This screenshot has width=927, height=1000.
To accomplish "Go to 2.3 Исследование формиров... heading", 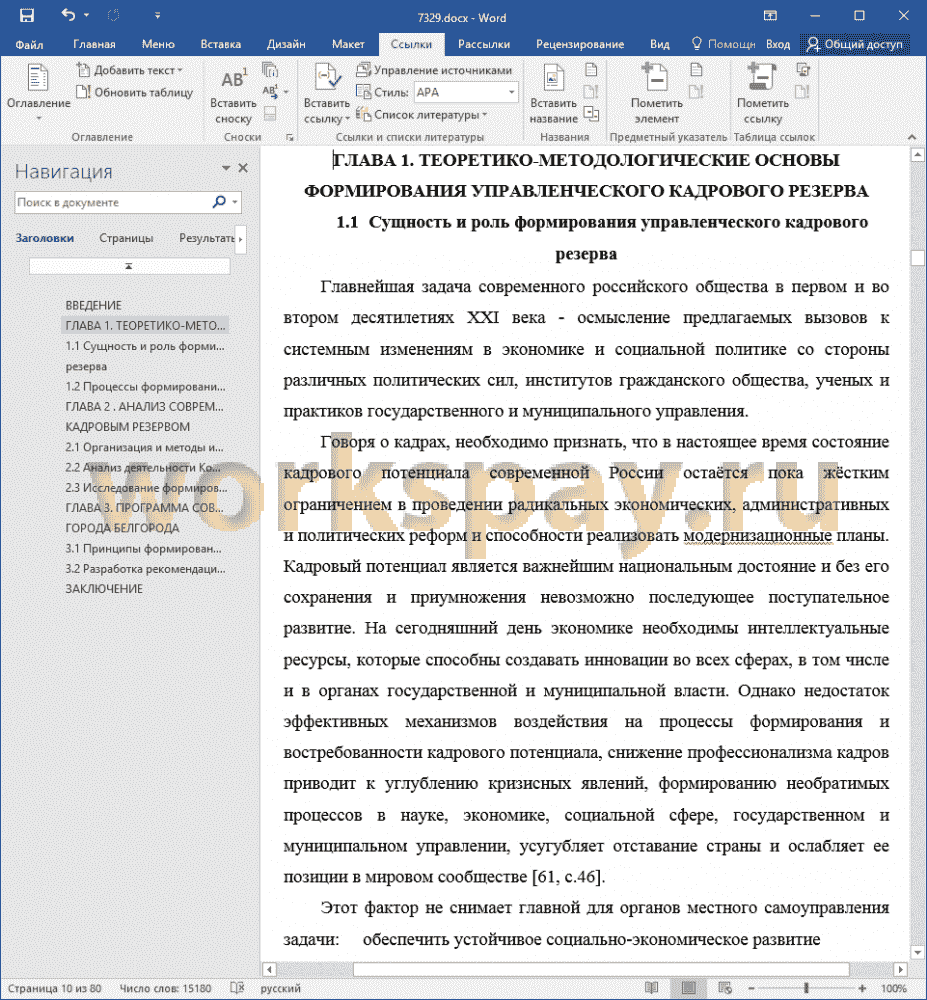I will point(146,488).
